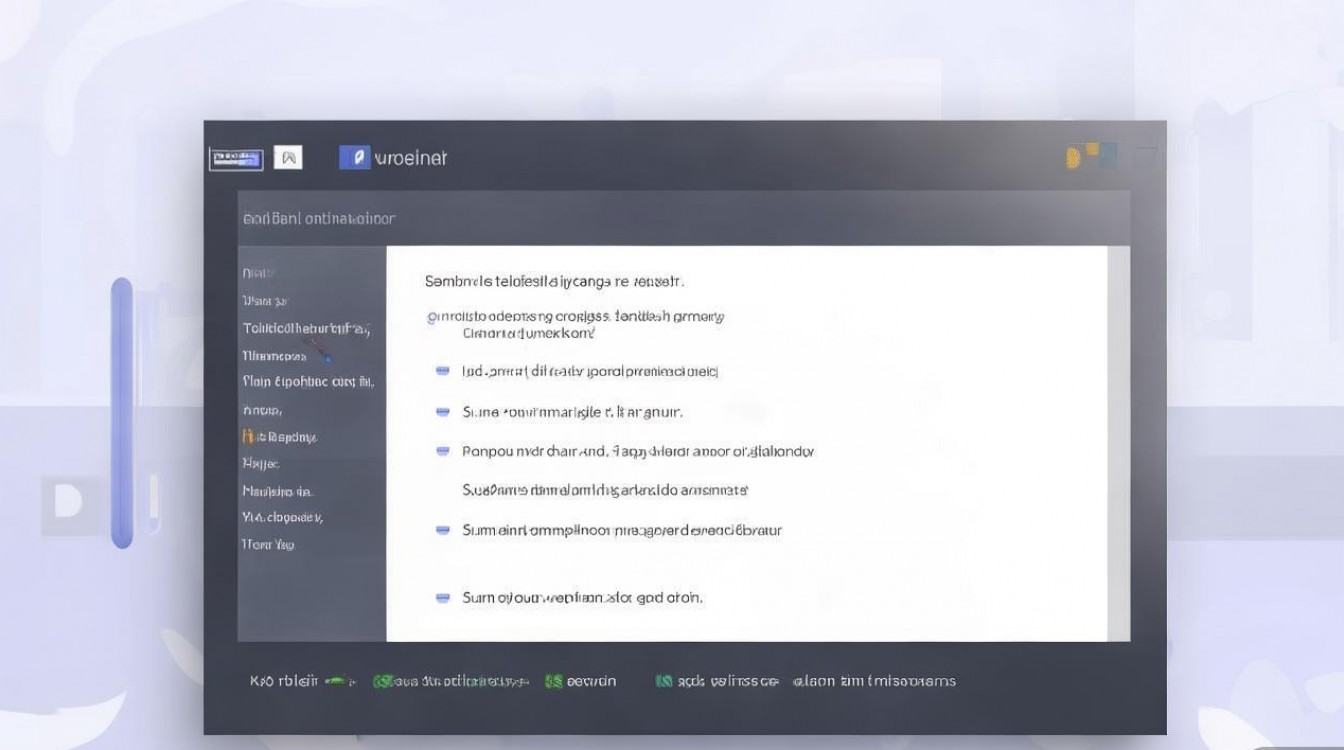Viewport: 1344px width, 750px height.
Task: Choose the "Tlorr Yag" sidebar entry
Action: pos(268,545)
